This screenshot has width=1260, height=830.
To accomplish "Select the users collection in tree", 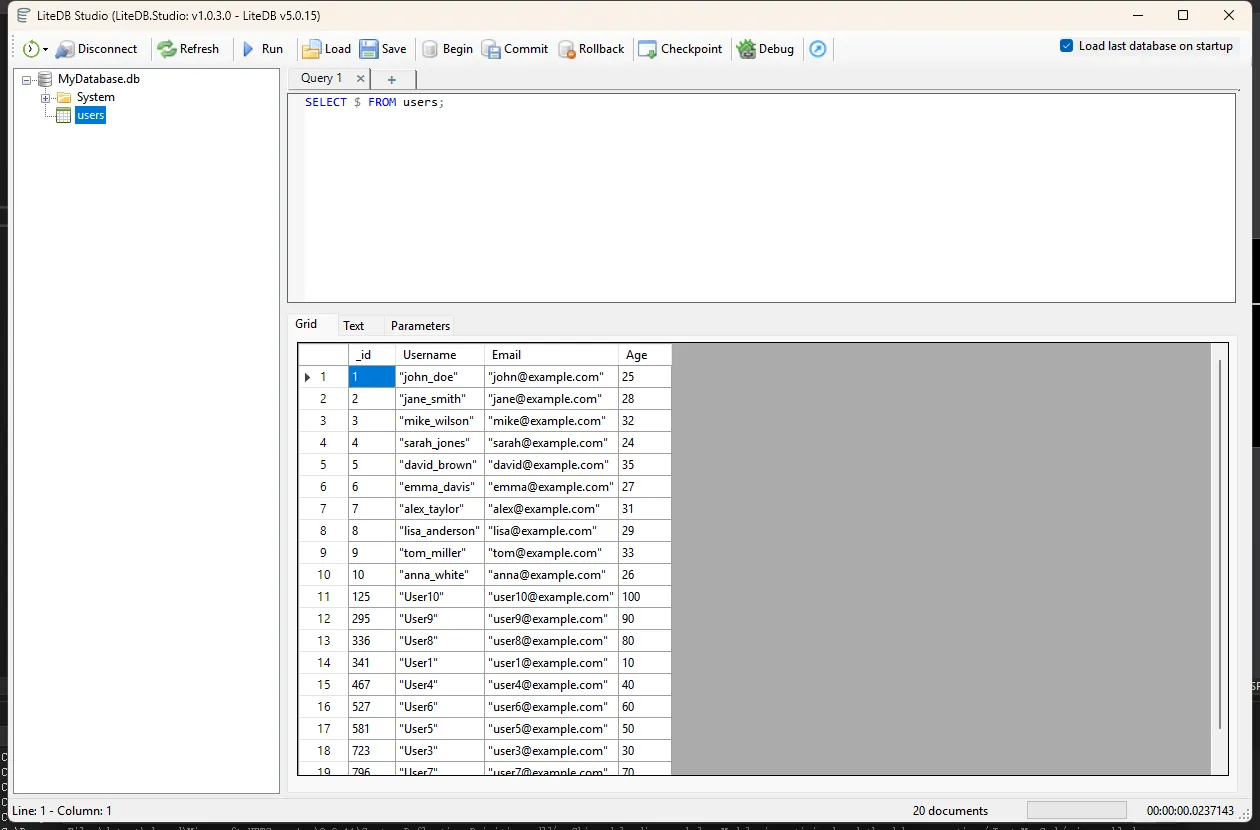I will tap(90, 116).
